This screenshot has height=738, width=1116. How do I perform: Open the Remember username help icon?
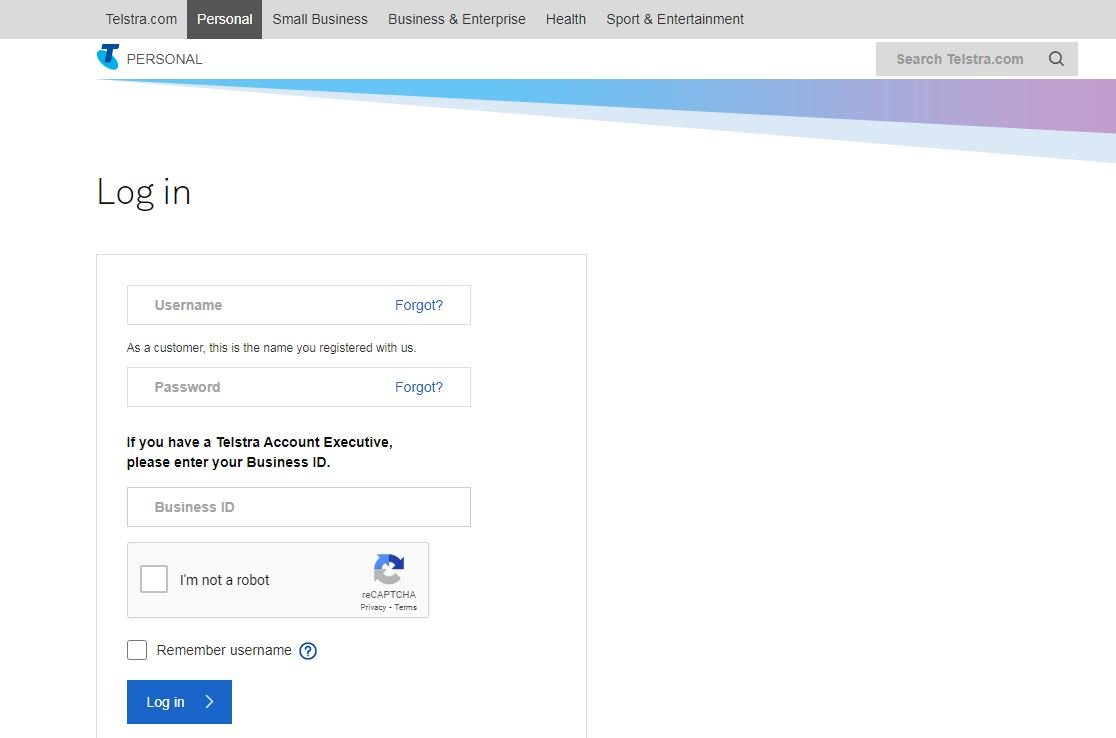click(x=308, y=651)
